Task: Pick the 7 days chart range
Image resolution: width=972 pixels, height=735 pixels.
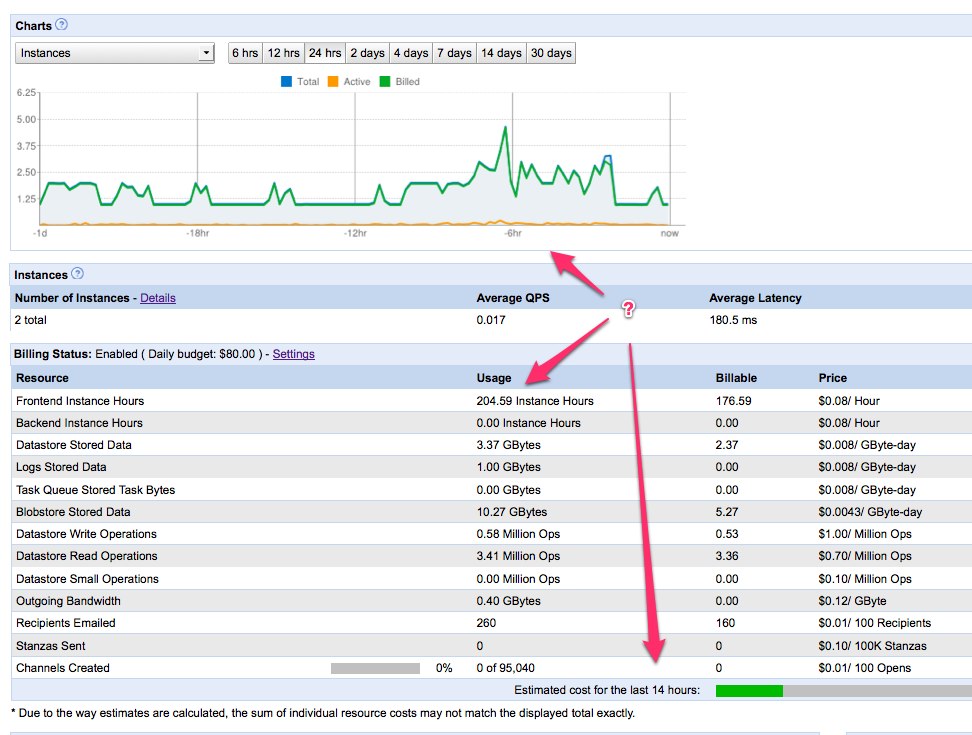Action: 454,53
